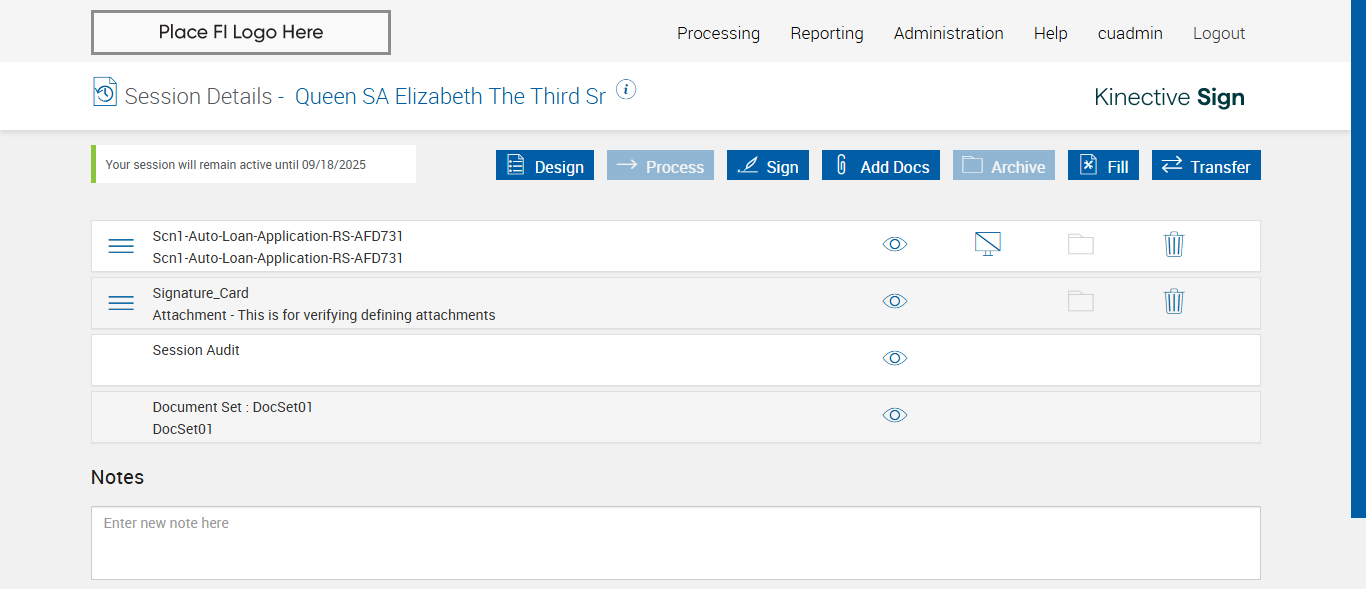Screen dimensions: 1366x589
Task: Open the Administration menu
Action: coord(948,33)
